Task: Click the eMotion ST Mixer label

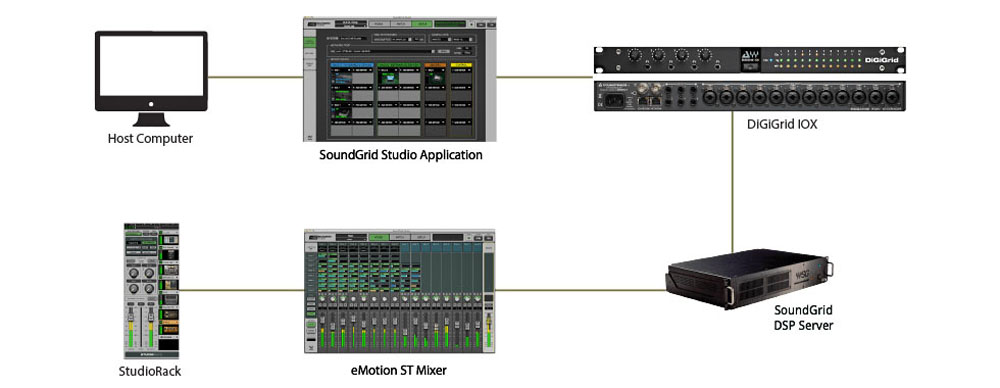Action: [401, 369]
